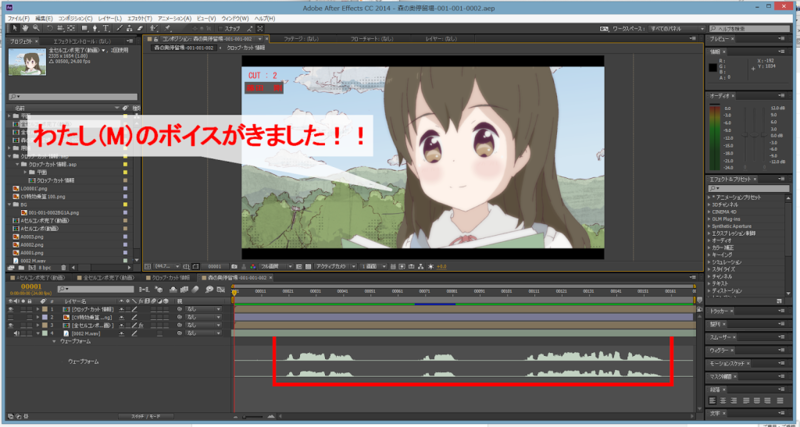Select the Roto Brush tool
The width and height of the screenshot is (800, 427).
click(x=153, y=28)
